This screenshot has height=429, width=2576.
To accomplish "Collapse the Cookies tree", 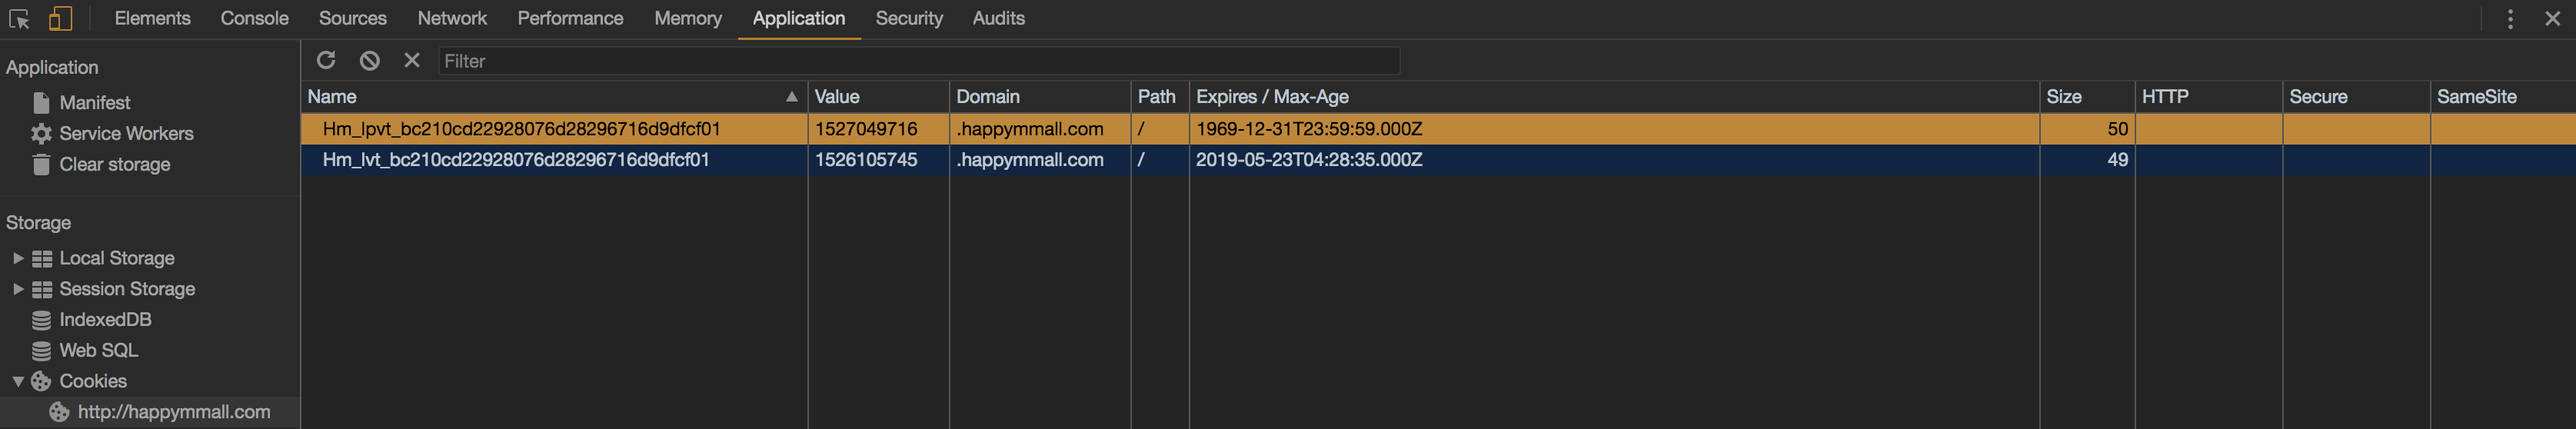I will [x=18, y=381].
